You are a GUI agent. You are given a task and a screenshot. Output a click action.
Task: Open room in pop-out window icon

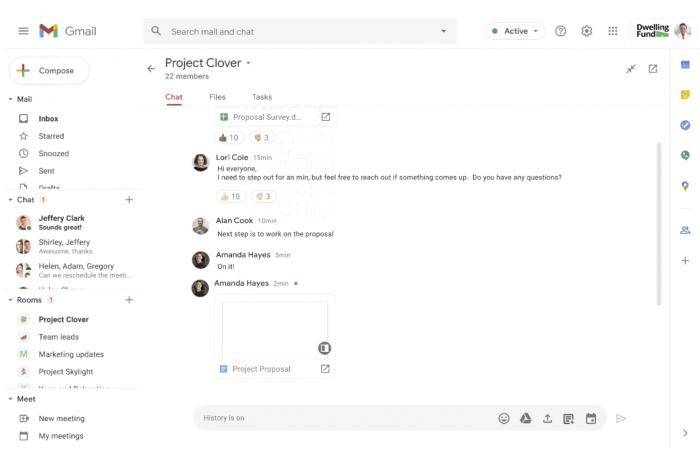(x=653, y=69)
